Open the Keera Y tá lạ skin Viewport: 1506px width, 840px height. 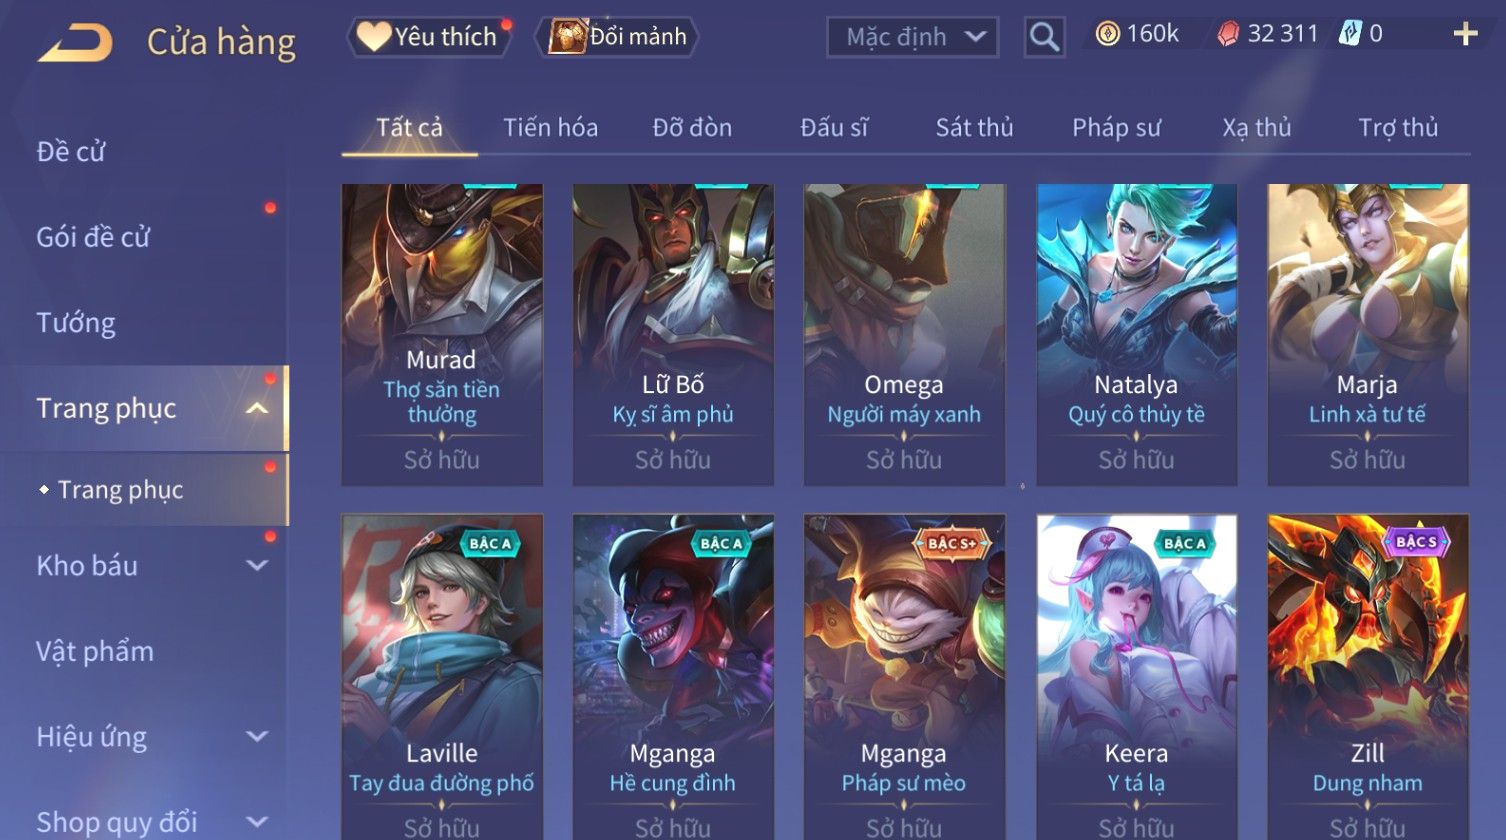(1136, 677)
